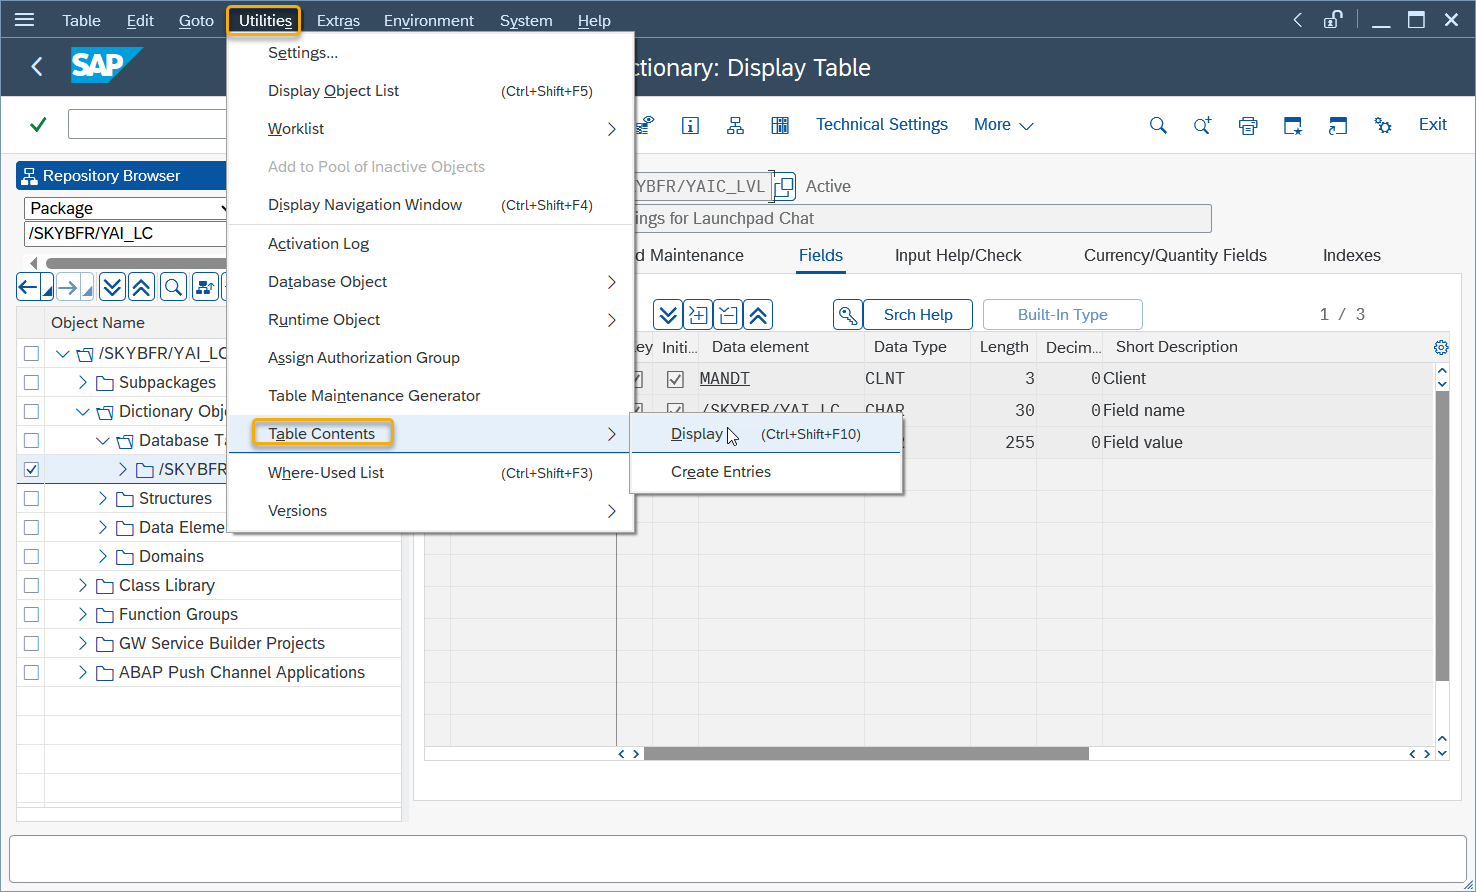The height and width of the screenshot is (892, 1476).
Task: Click the find icon in Repository Browser toolbar
Action: pos(173,288)
